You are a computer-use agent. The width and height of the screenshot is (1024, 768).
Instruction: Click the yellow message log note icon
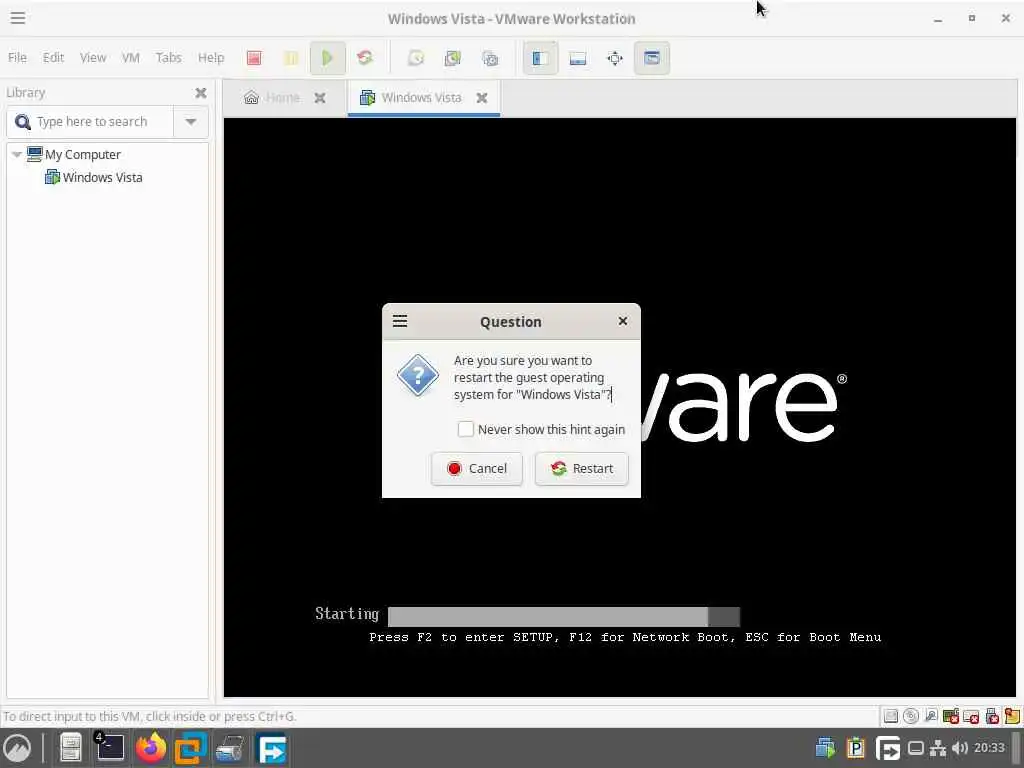click(x=1012, y=716)
